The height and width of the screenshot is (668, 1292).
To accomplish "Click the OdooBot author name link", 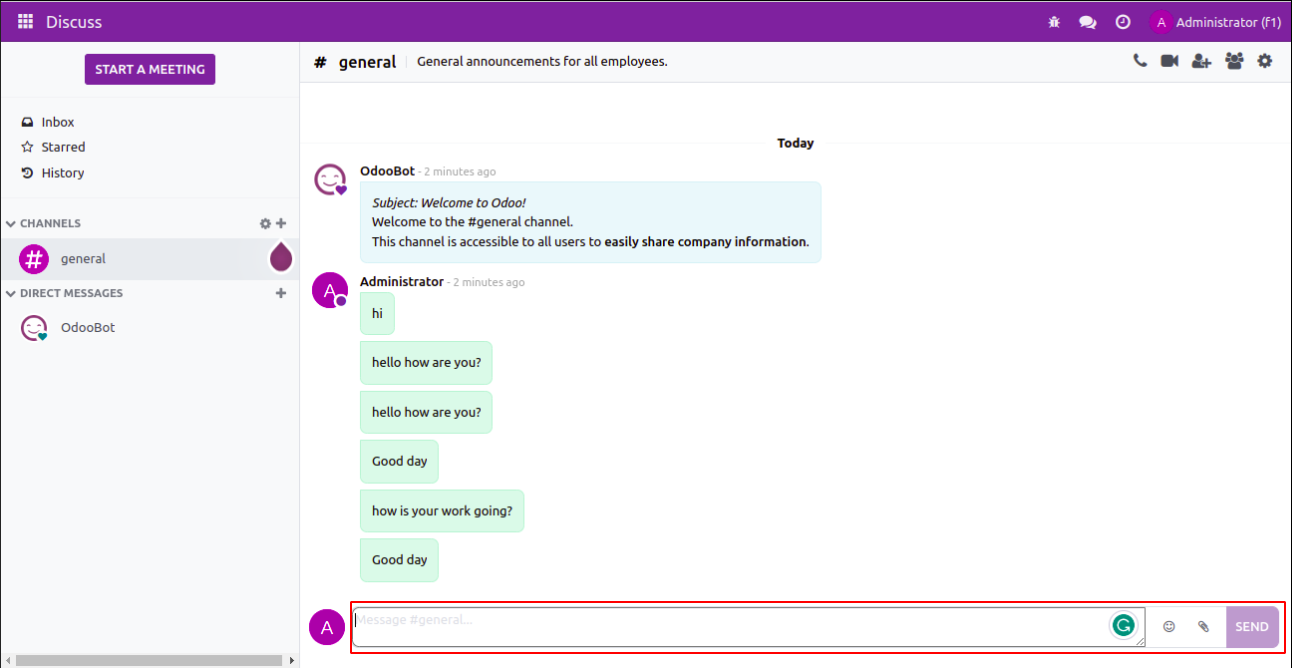I will [x=387, y=171].
